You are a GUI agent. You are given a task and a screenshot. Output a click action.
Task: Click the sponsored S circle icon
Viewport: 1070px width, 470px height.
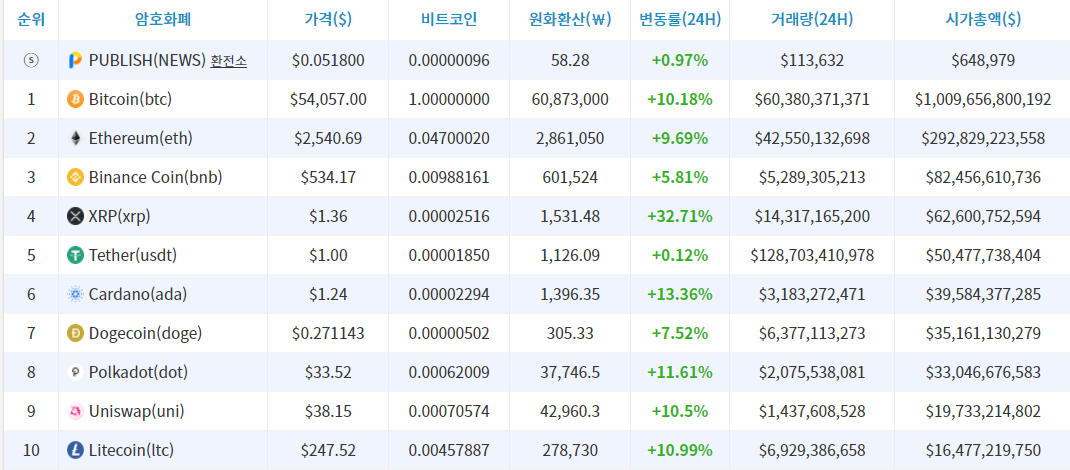pyautogui.click(x=31, y=61)
